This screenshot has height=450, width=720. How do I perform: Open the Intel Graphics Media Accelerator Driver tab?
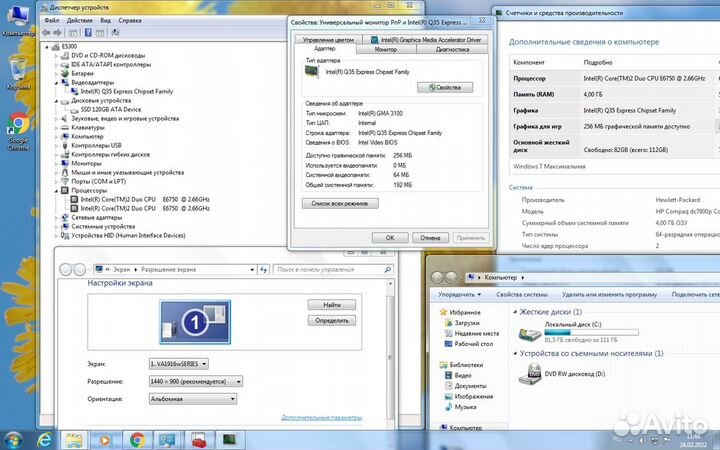coord(426,40)
